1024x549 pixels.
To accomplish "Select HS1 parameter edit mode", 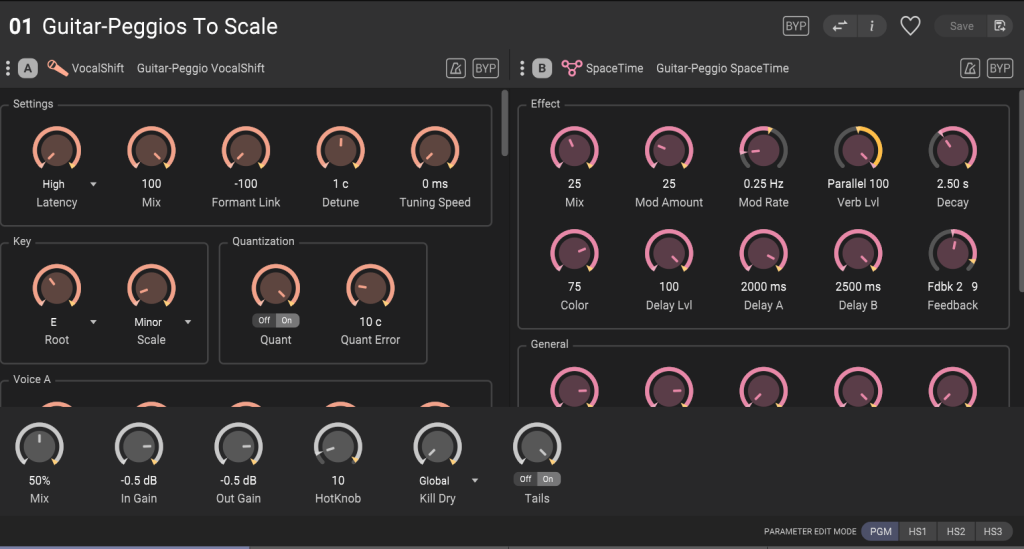I will pos(918,531).
